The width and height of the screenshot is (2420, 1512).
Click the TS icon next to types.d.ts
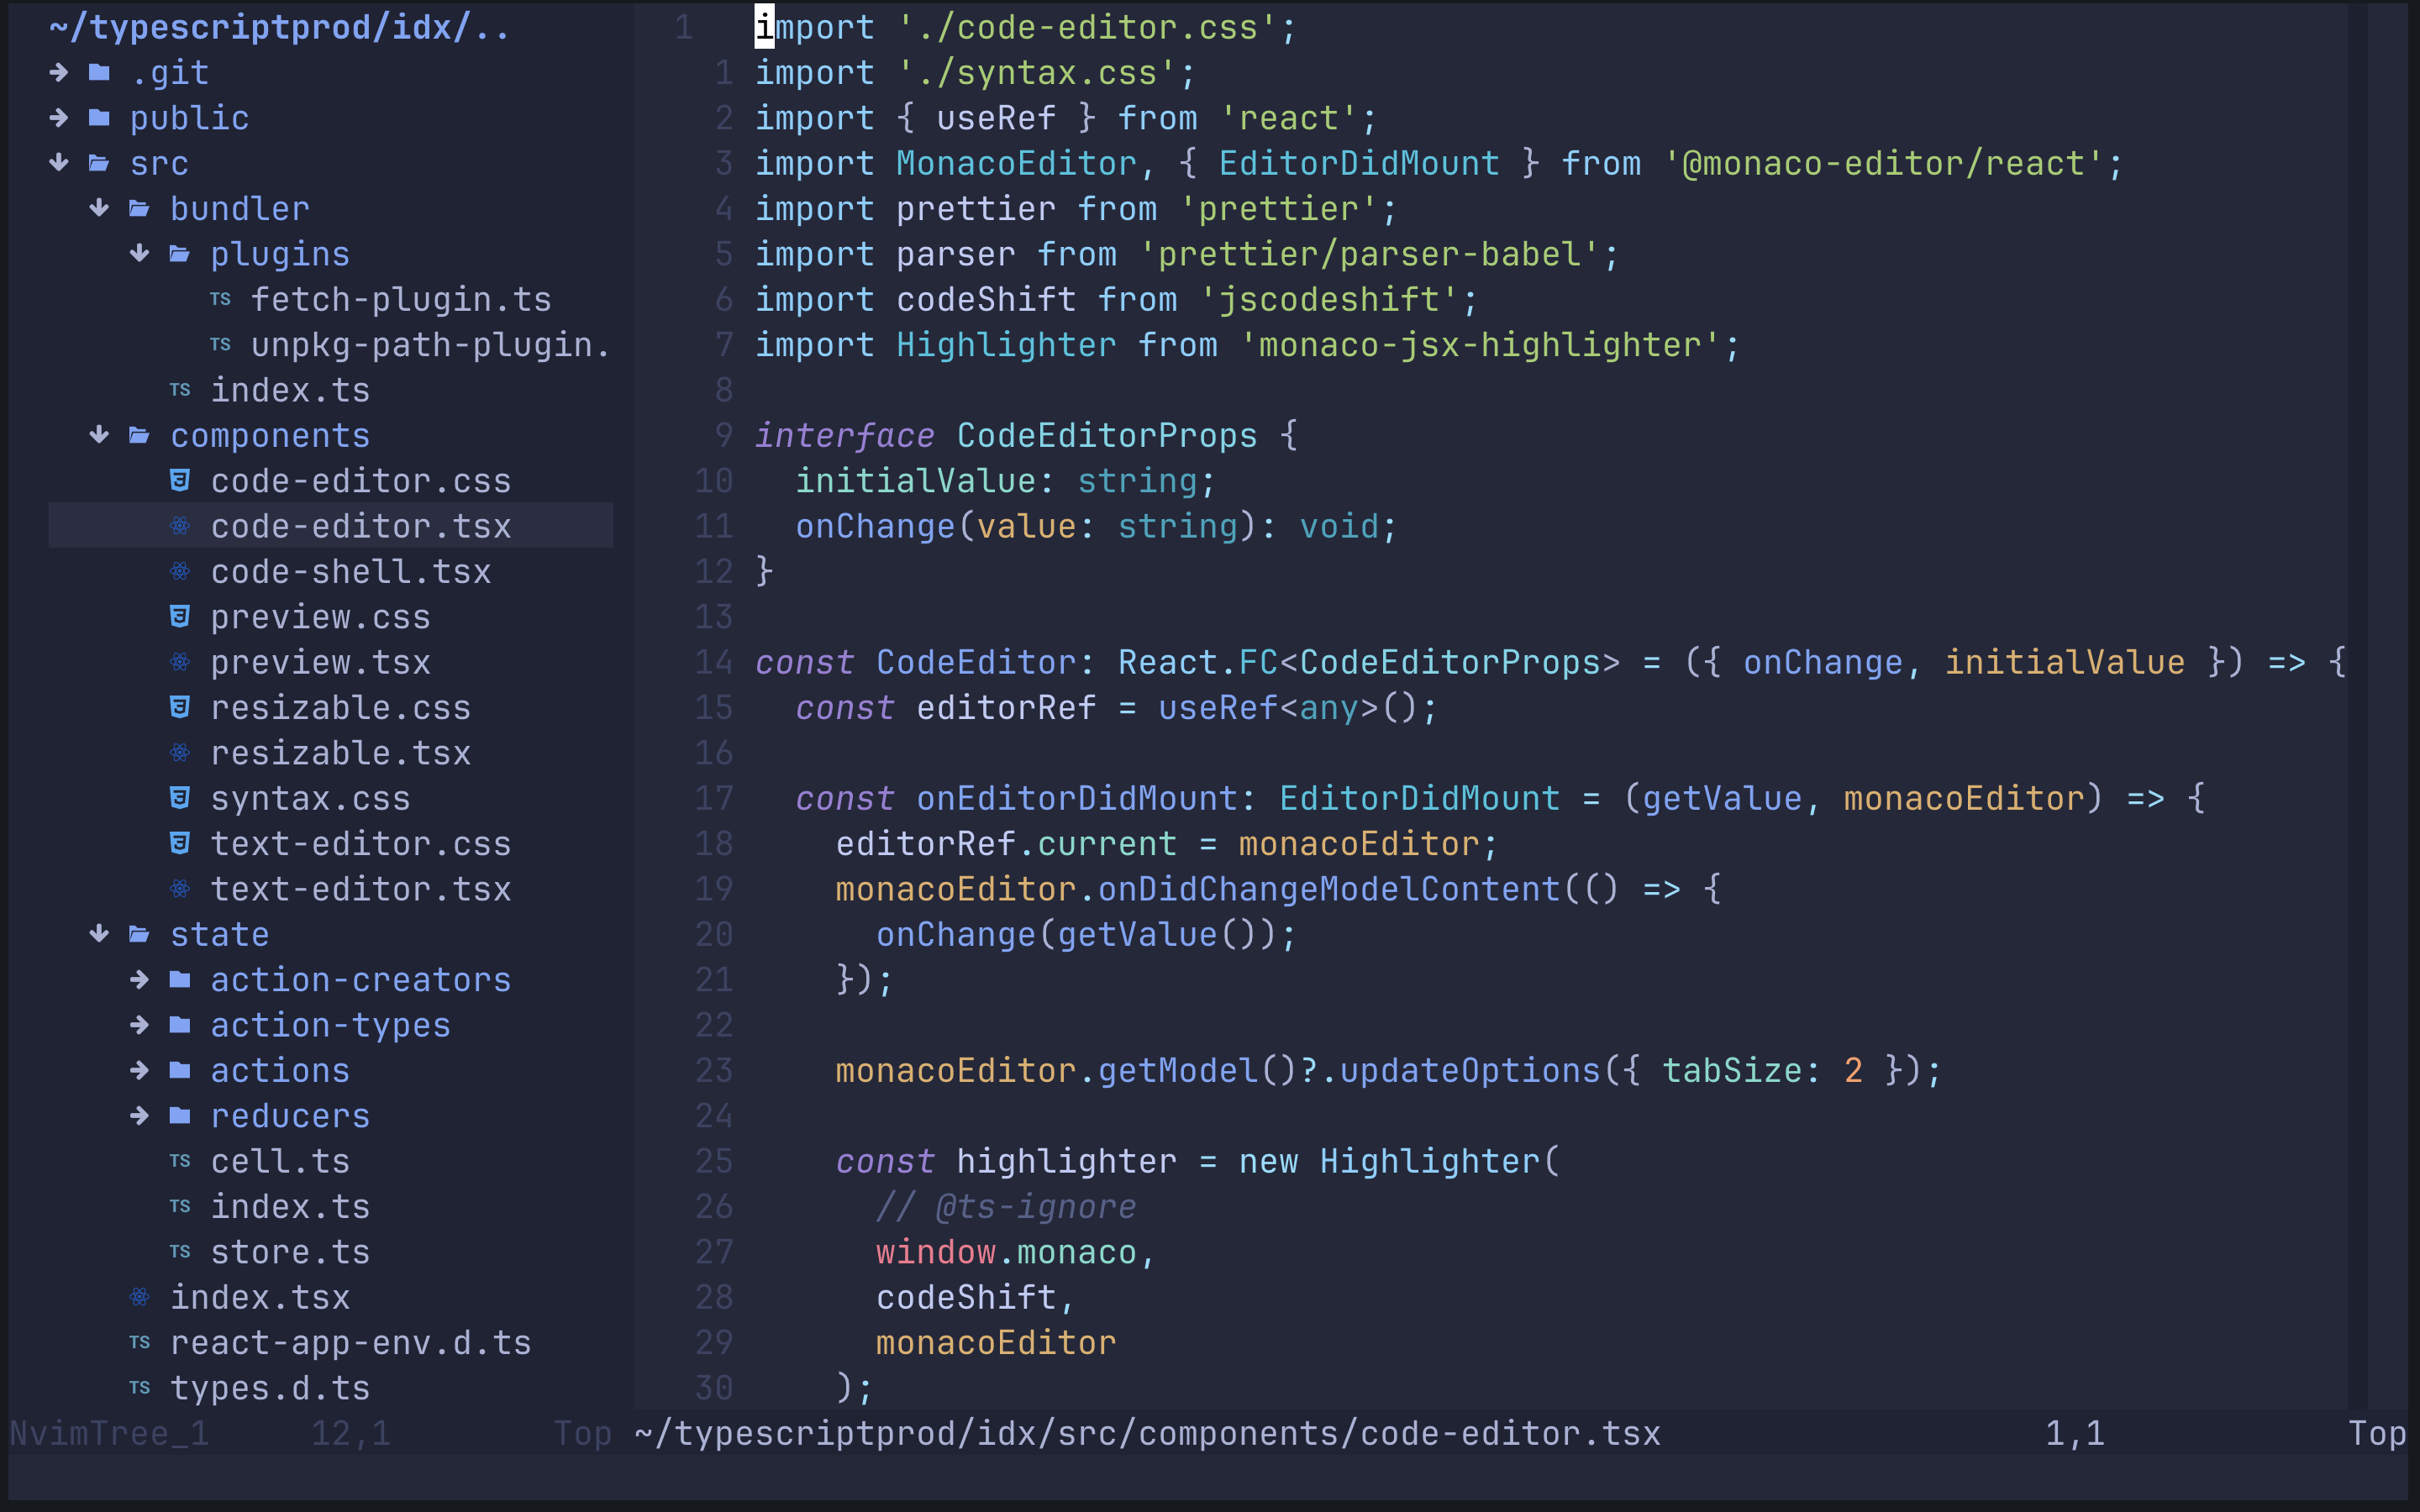pos(140,1388)
